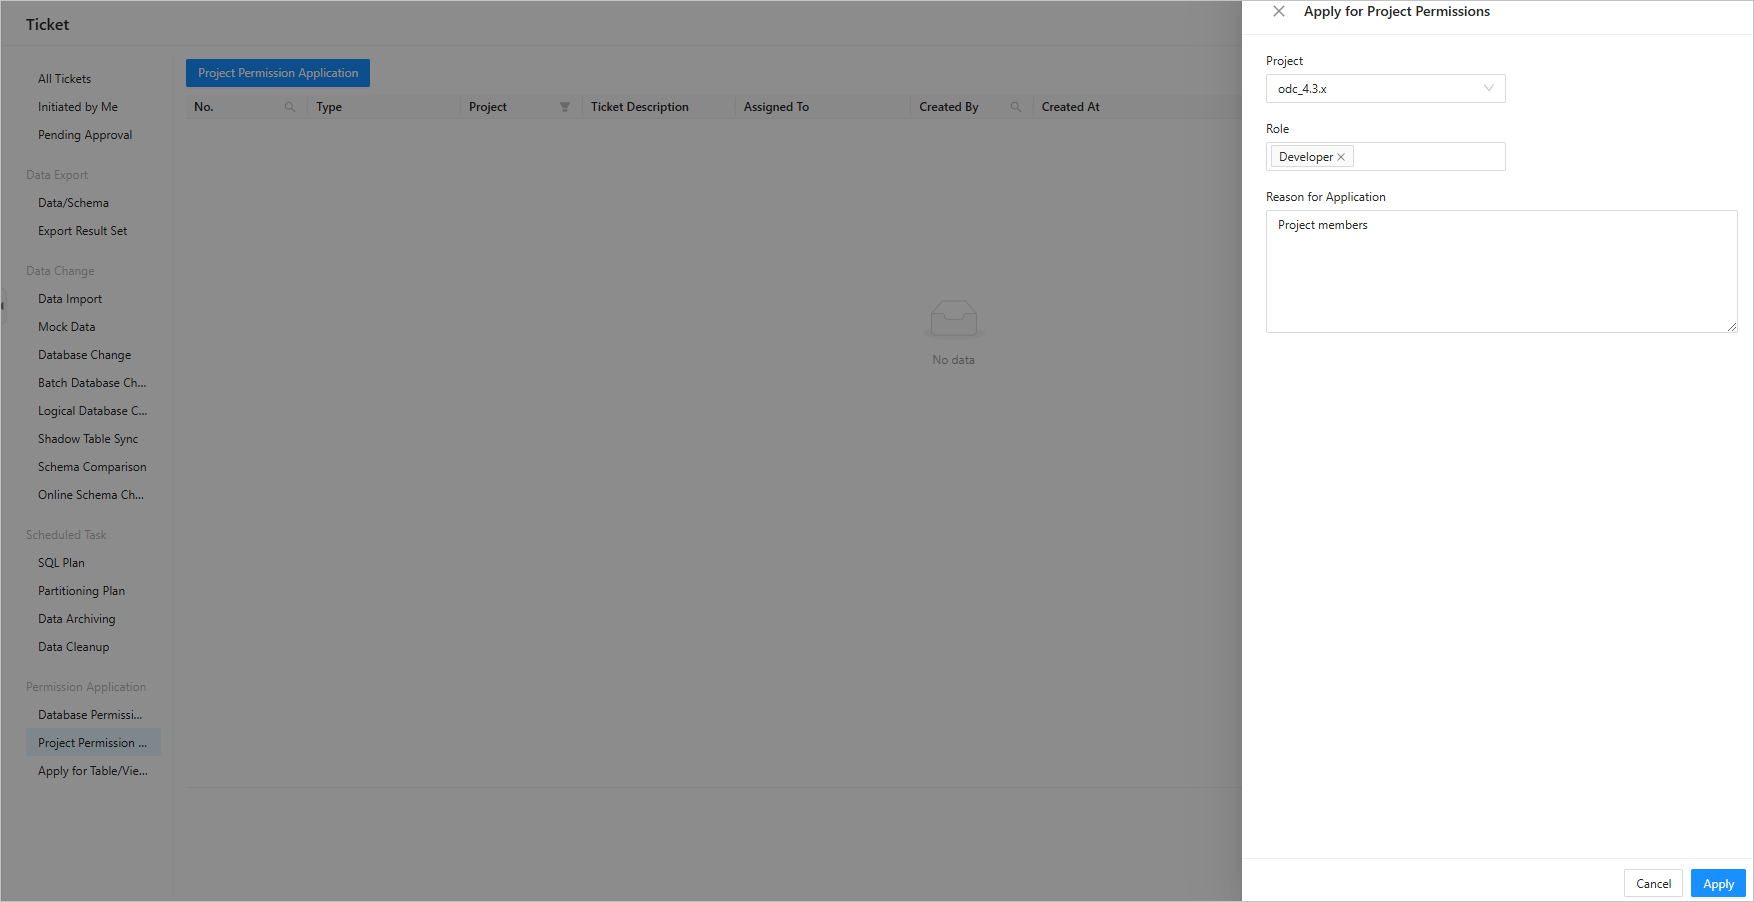Click the search icon in No. column
Image resolution: width=1754 pixels, height=902 pixels.
[290, 107]
